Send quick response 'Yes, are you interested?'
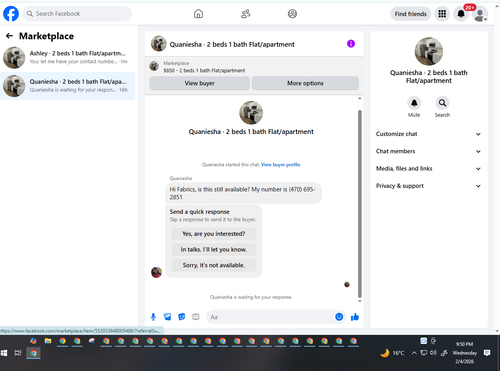The height and width of the screenshot is (371, 500). (214, 234)
